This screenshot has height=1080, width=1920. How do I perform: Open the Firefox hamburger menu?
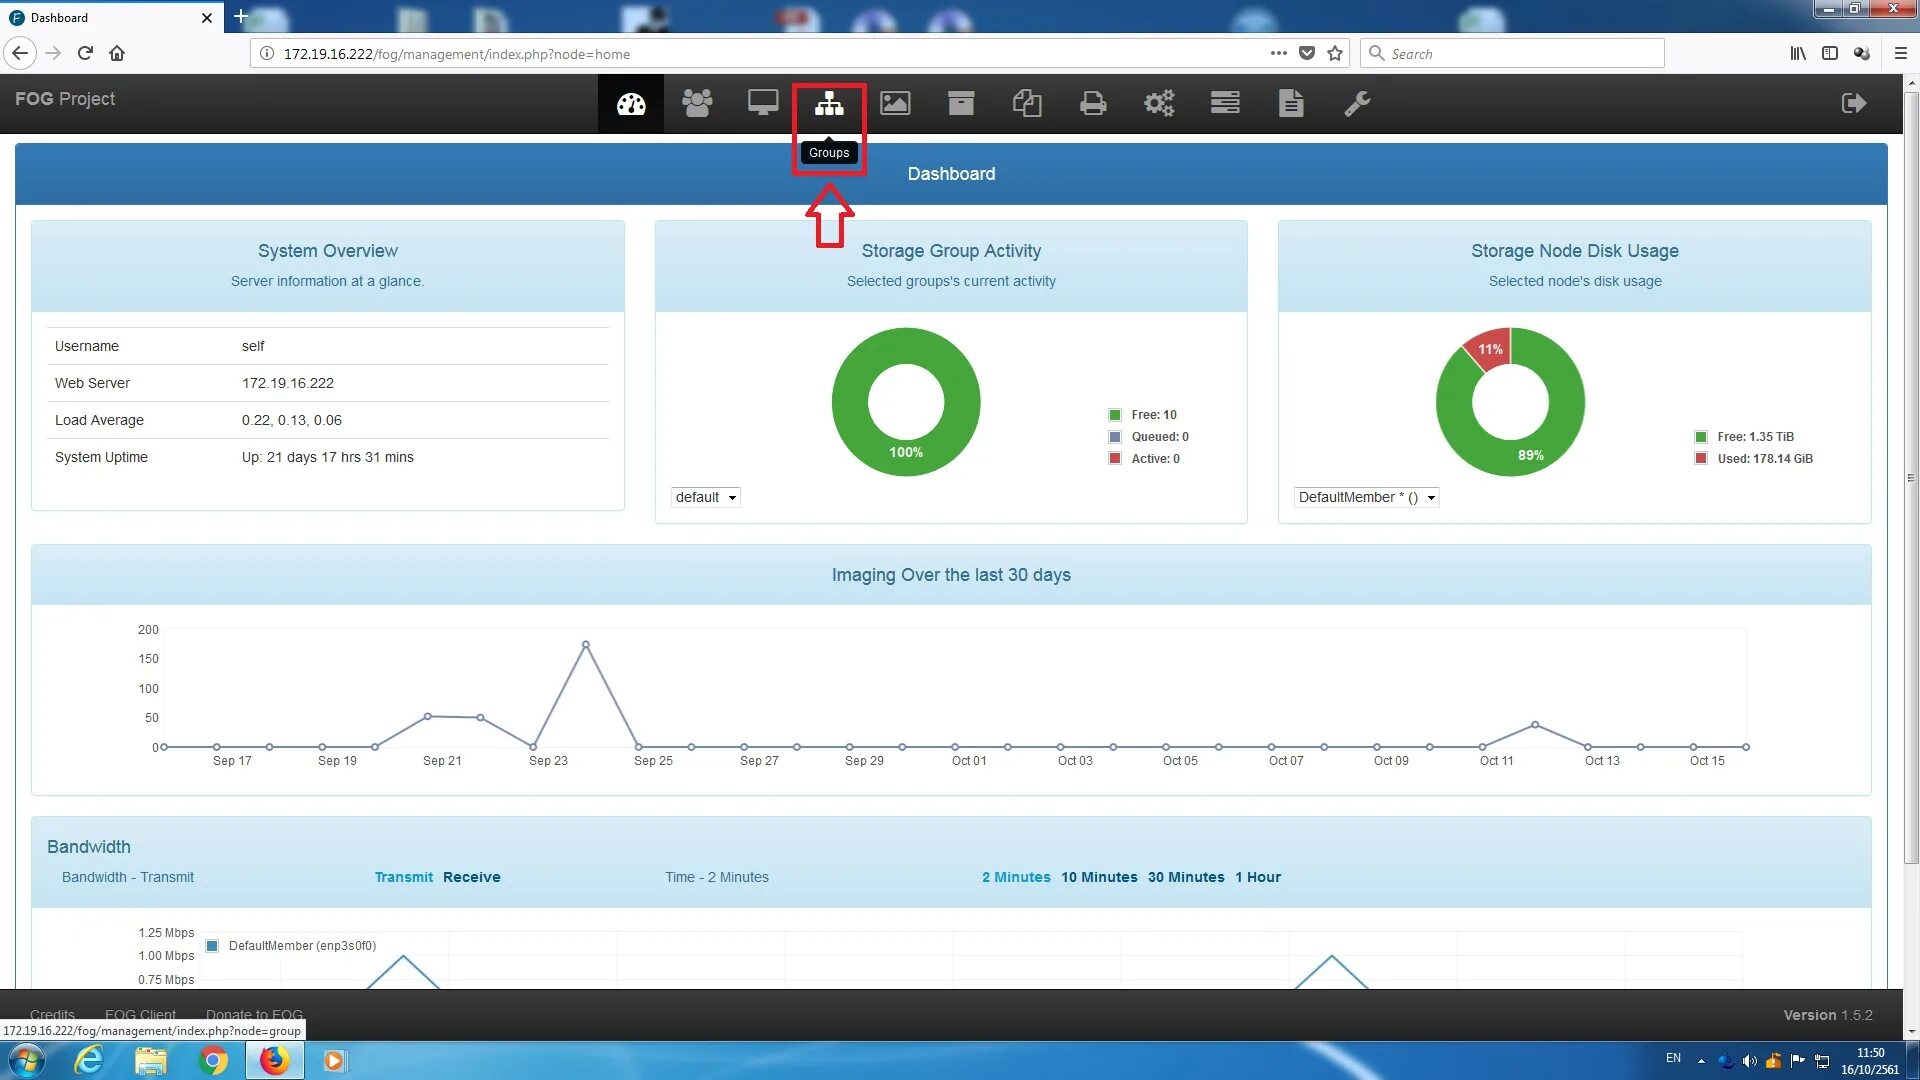(x=1900, y=54)
